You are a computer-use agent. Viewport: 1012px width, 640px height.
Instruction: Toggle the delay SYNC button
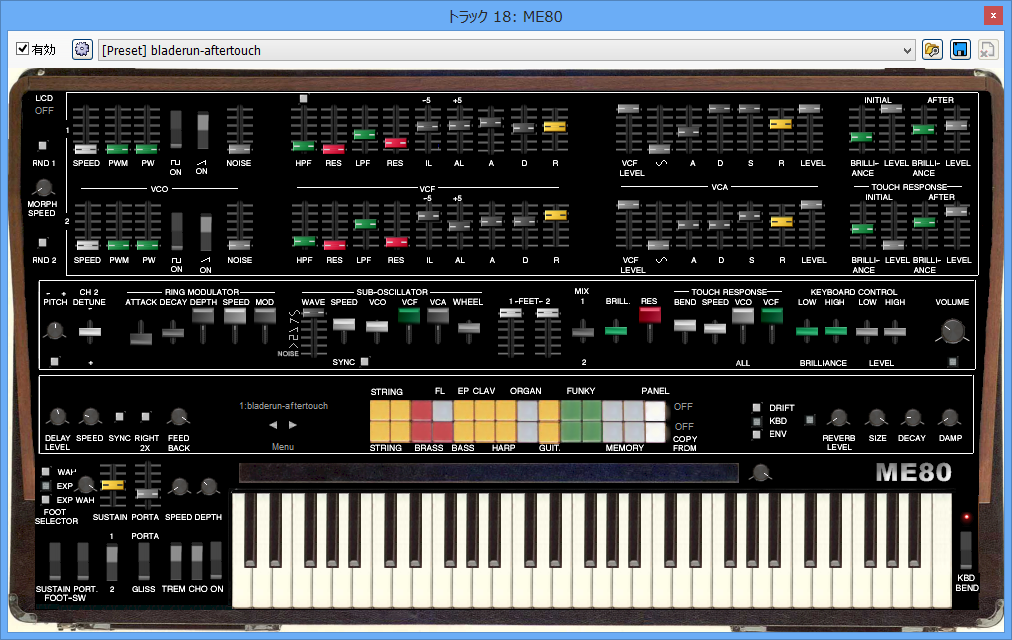[119, 417]
